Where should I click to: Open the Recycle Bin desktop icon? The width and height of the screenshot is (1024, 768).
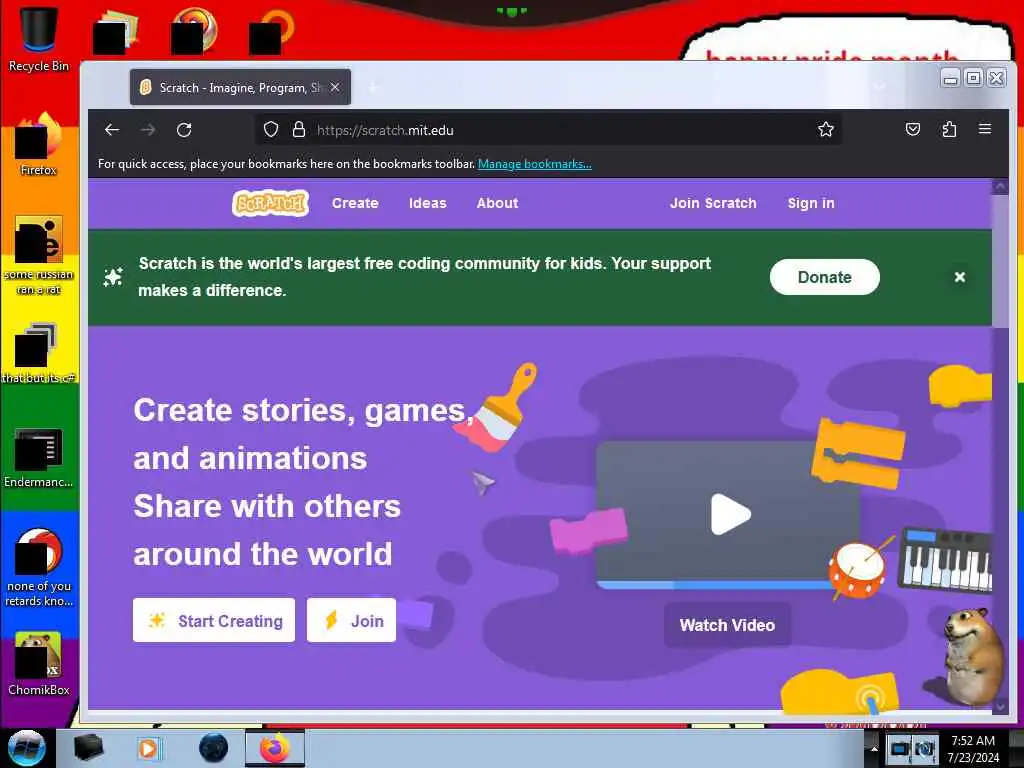click(x=39, y=39)
